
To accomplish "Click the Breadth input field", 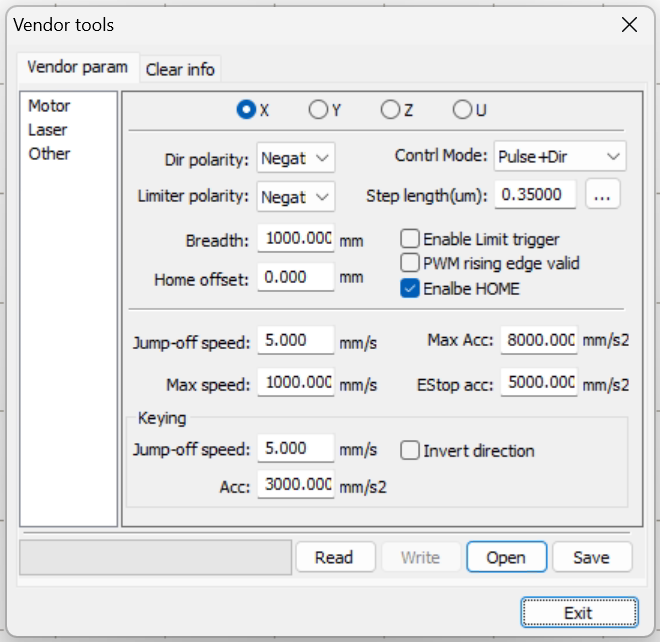I will [296, 240].
